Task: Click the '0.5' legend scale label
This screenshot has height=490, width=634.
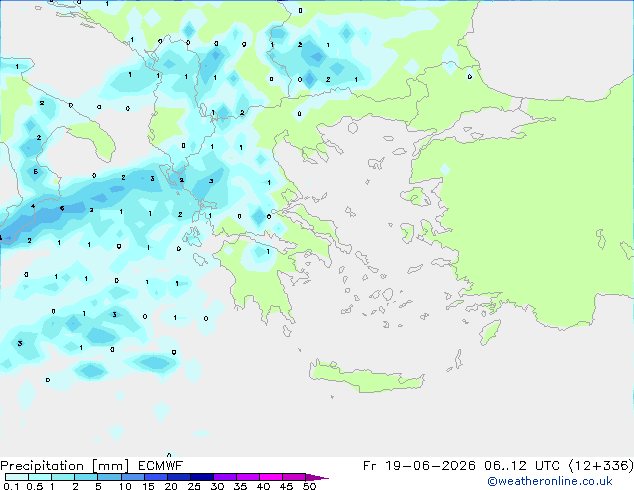Action: click(x=35, y=486)
